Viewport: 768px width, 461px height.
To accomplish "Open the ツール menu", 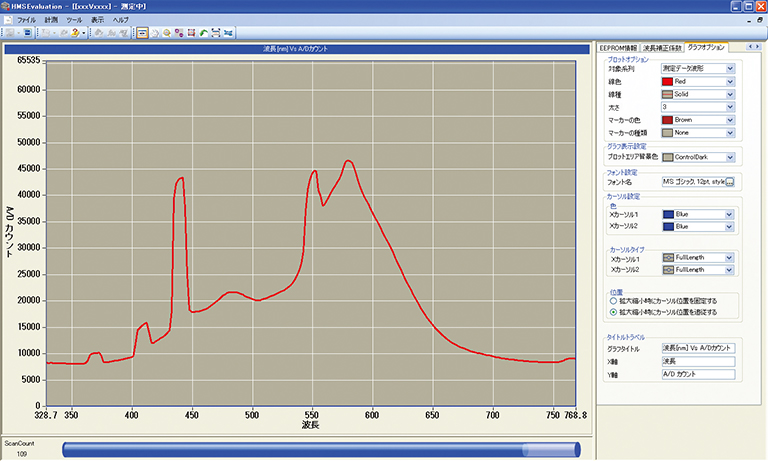I will click(x=74, y=20).
